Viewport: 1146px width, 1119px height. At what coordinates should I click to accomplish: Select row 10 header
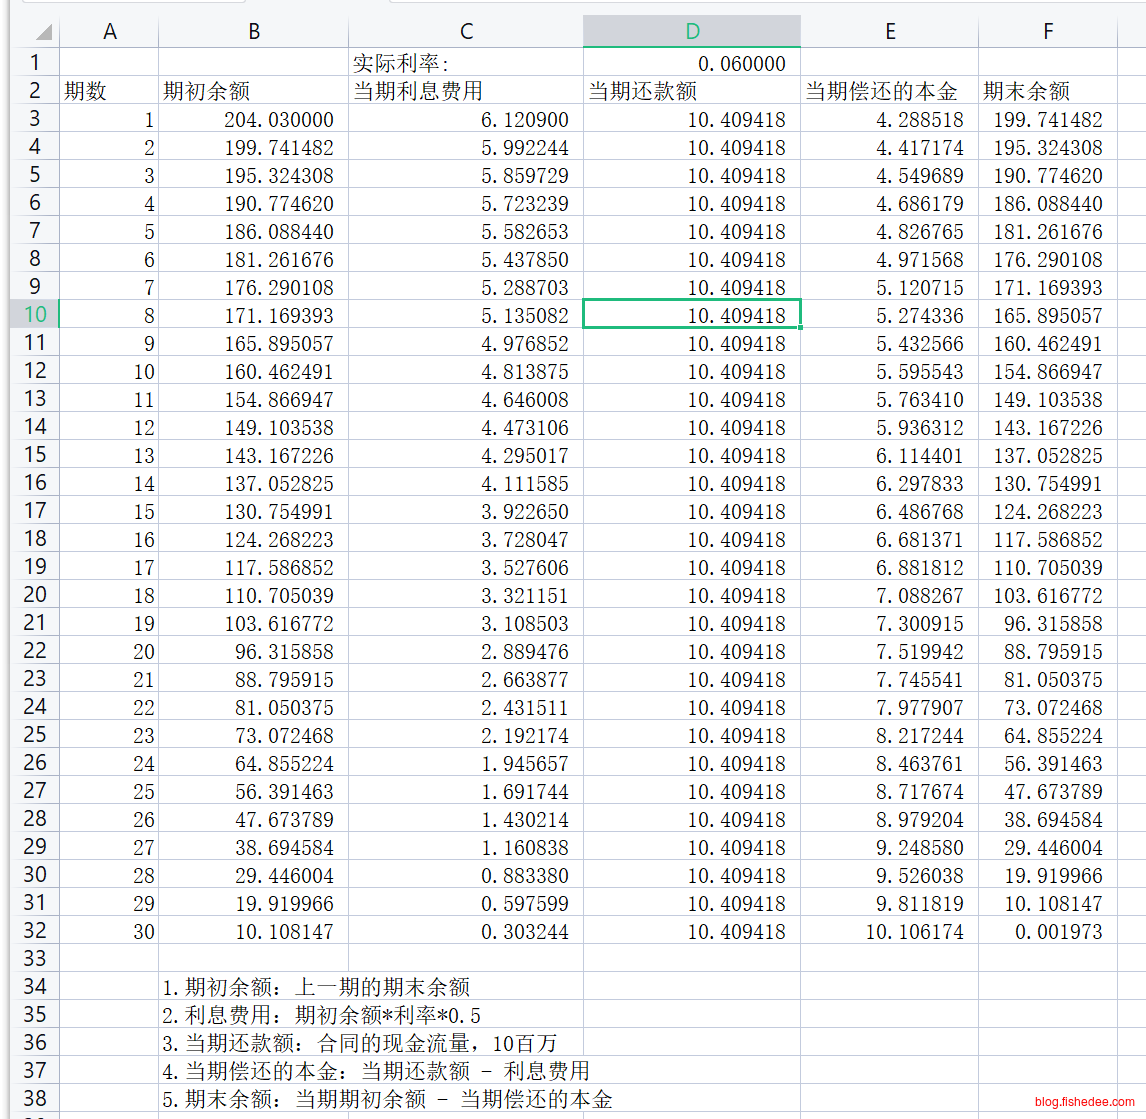click(x=35, y=315)
